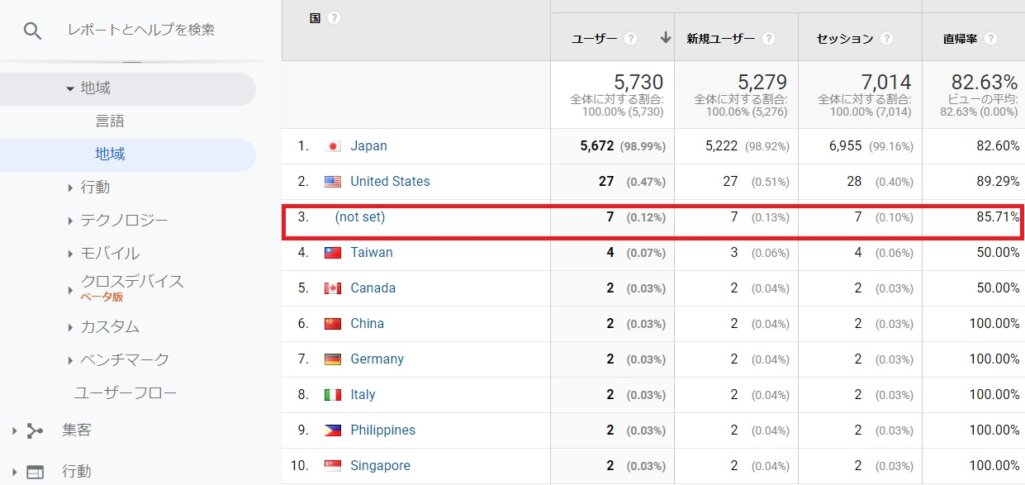1025x485 pixels.
Task: Open the United States country link
Action: click(389, 181)
